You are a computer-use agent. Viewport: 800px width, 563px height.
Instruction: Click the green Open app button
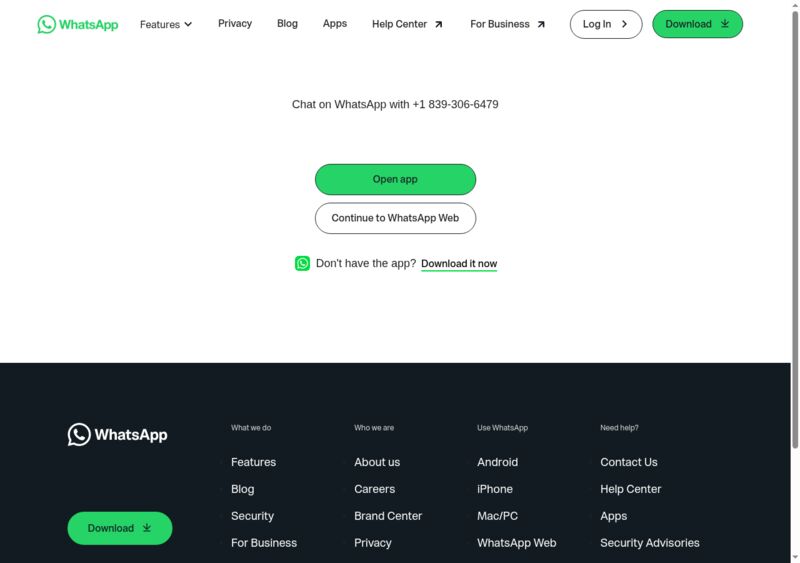pos(395,179)
